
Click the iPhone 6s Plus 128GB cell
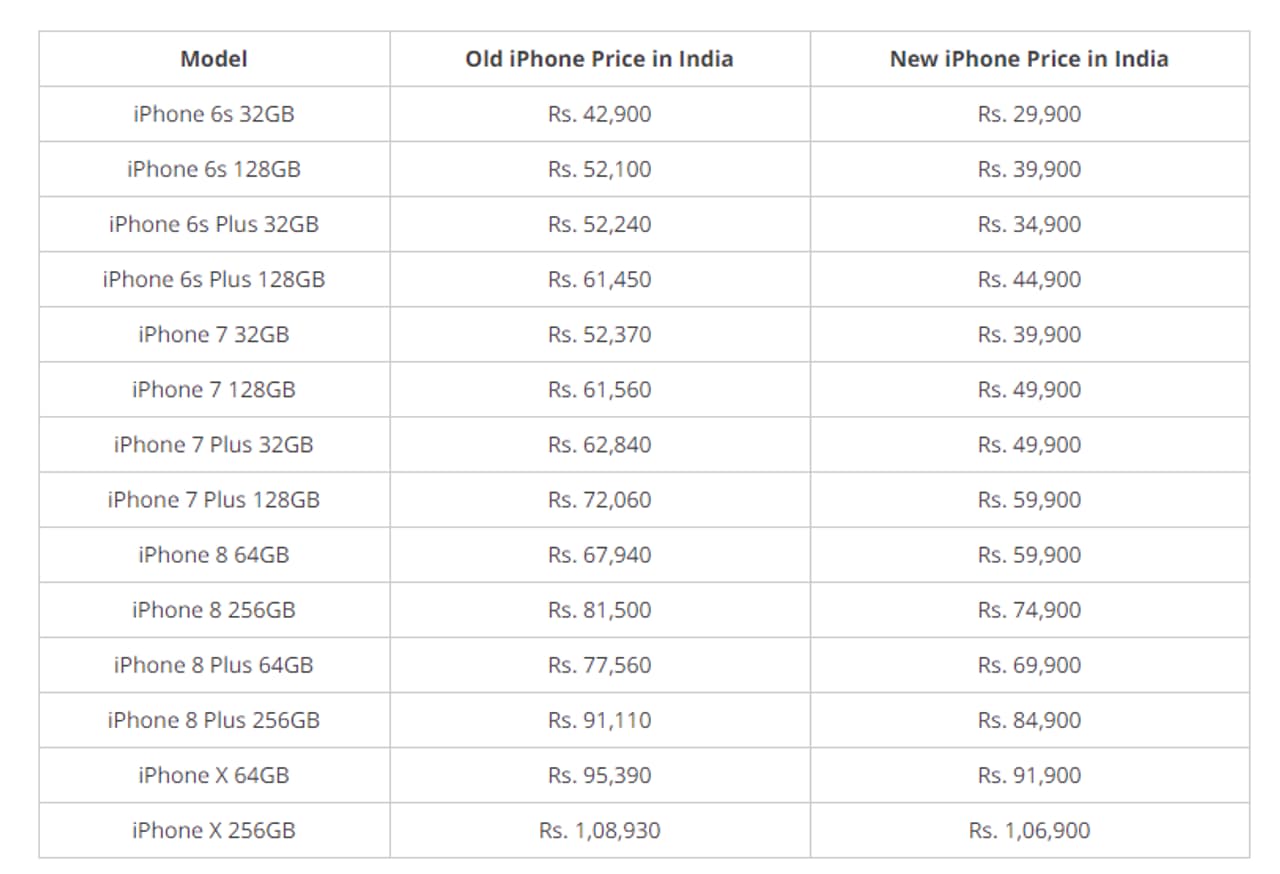[x=214, y=279]
